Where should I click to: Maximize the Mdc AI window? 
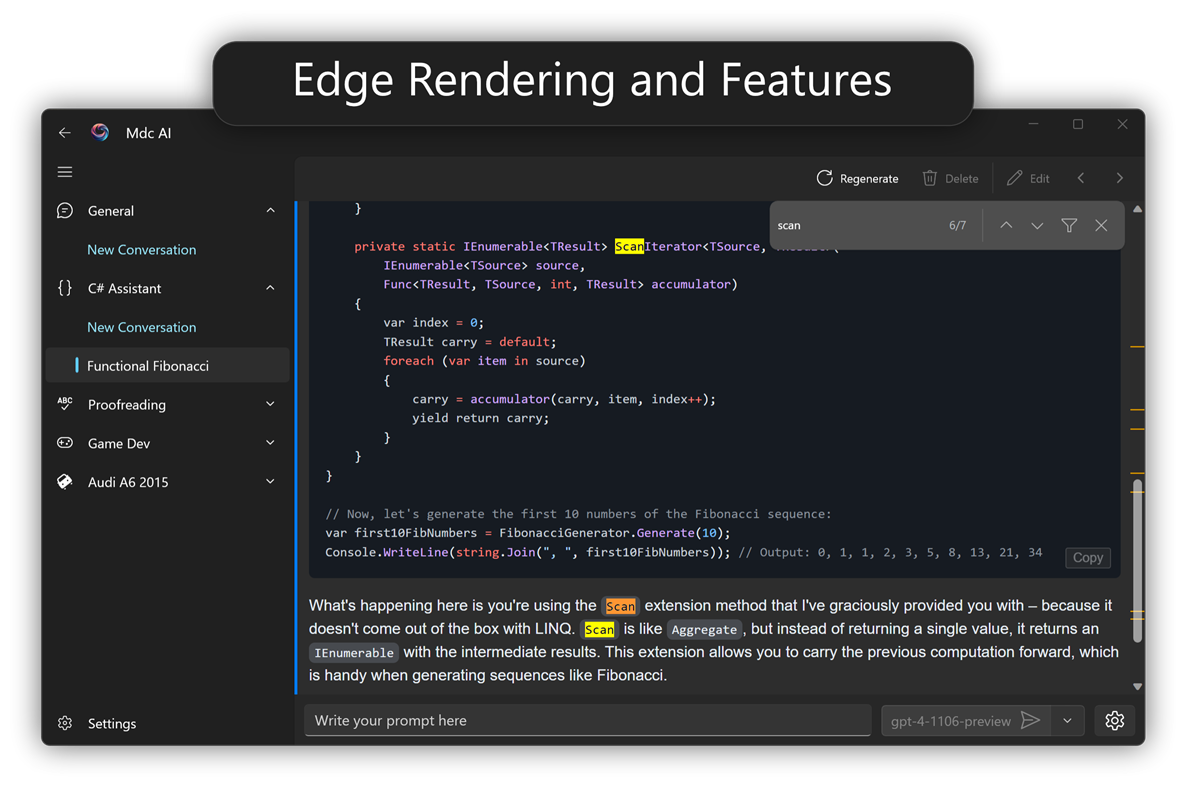1078,124
